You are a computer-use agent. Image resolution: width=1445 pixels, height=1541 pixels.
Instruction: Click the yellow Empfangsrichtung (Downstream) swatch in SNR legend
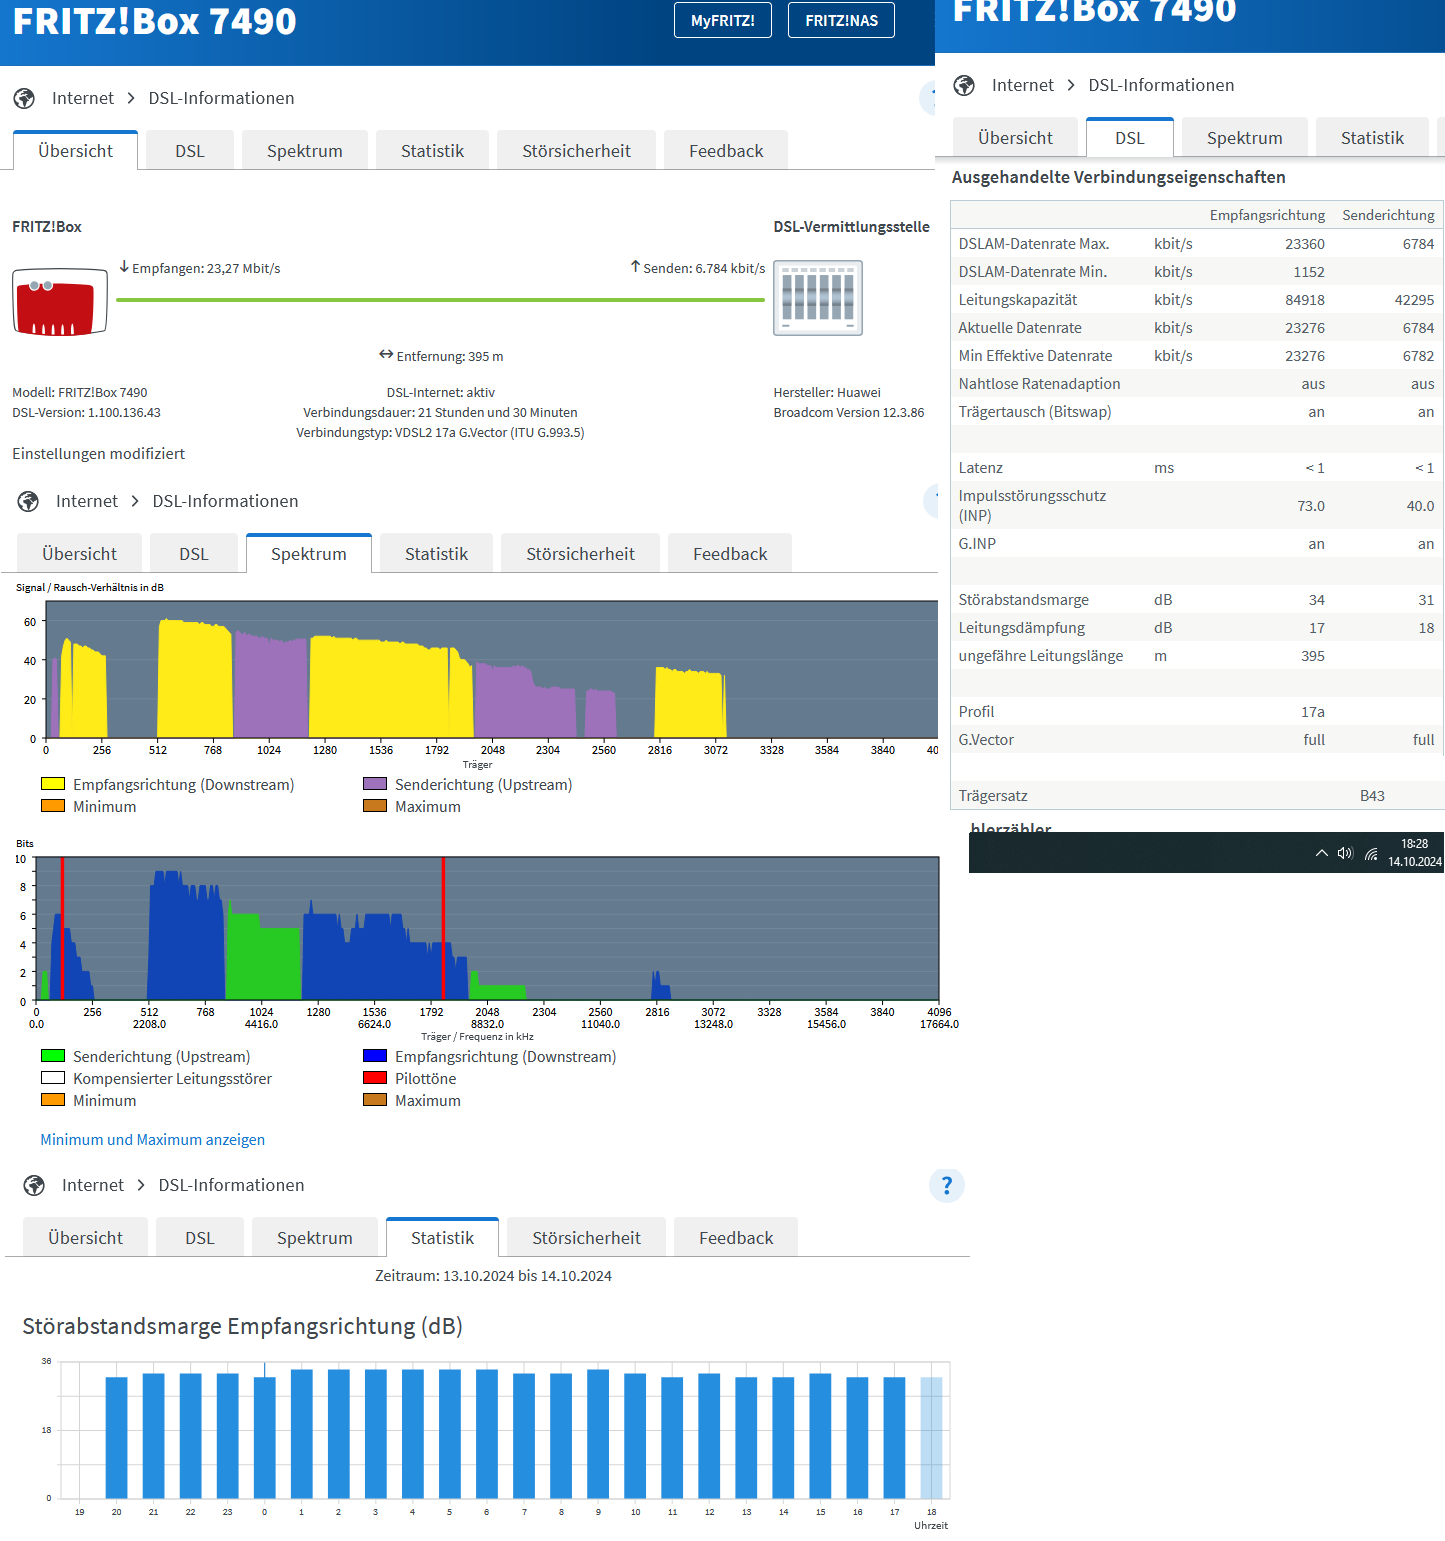tap(53, 784)
